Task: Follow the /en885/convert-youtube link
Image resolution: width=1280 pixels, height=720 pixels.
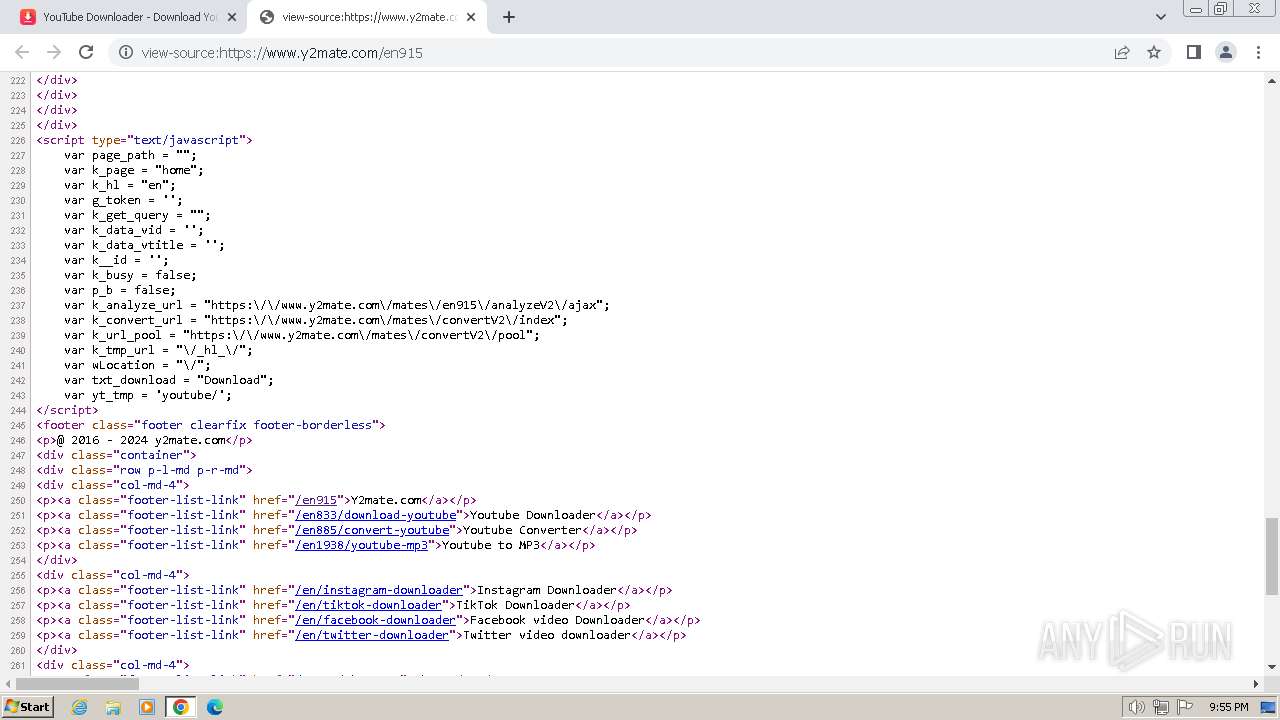Action: [x=372, y=530]
